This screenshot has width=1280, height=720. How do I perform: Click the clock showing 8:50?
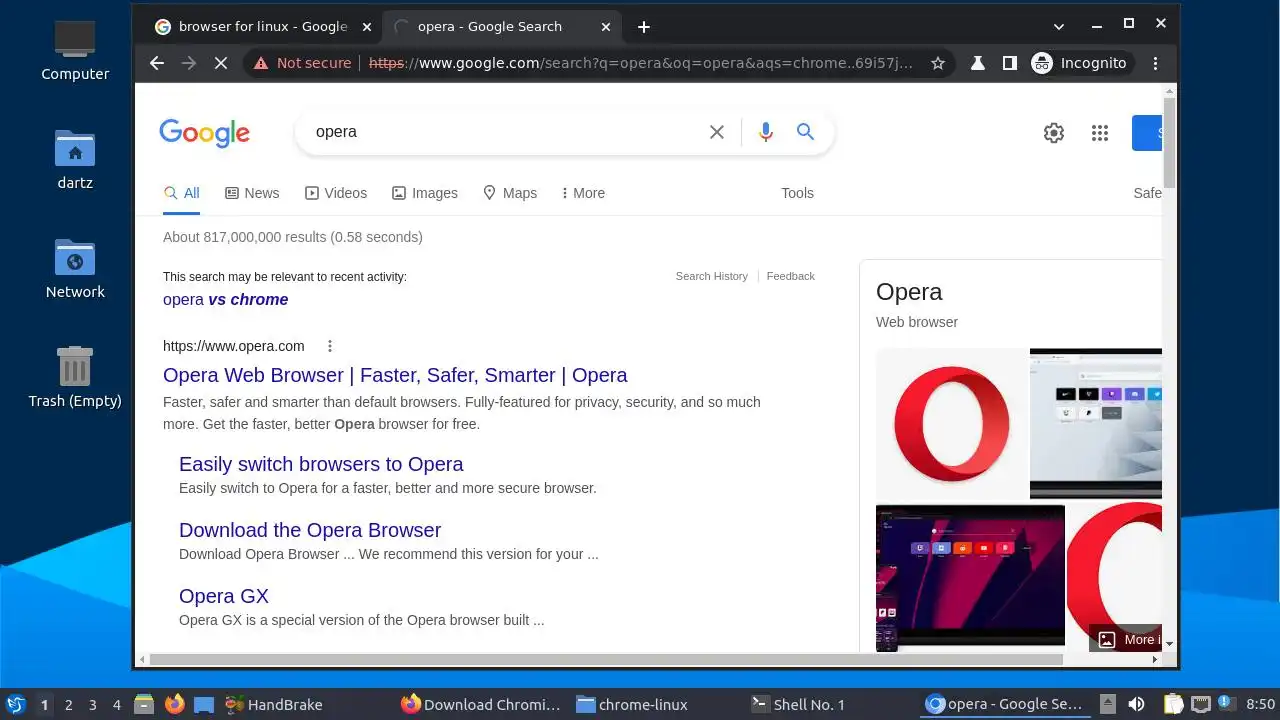(1261, 705)
